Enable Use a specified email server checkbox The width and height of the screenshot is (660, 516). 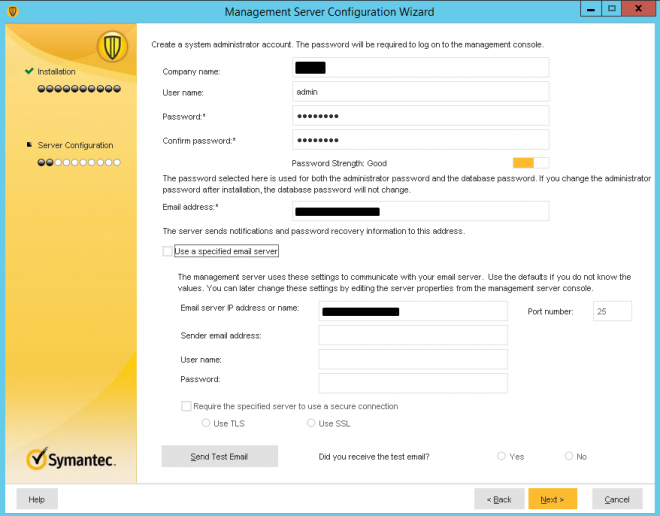pos(168,251)
